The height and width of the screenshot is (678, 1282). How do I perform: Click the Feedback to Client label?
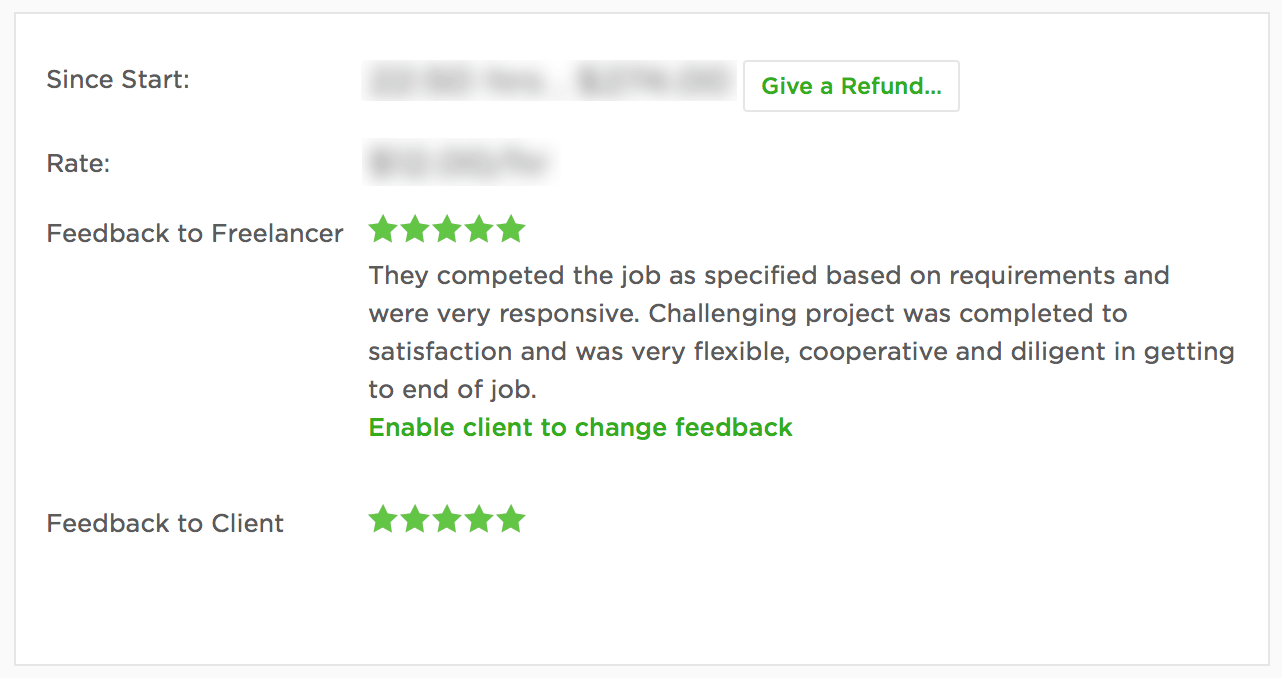pos(165,524)
